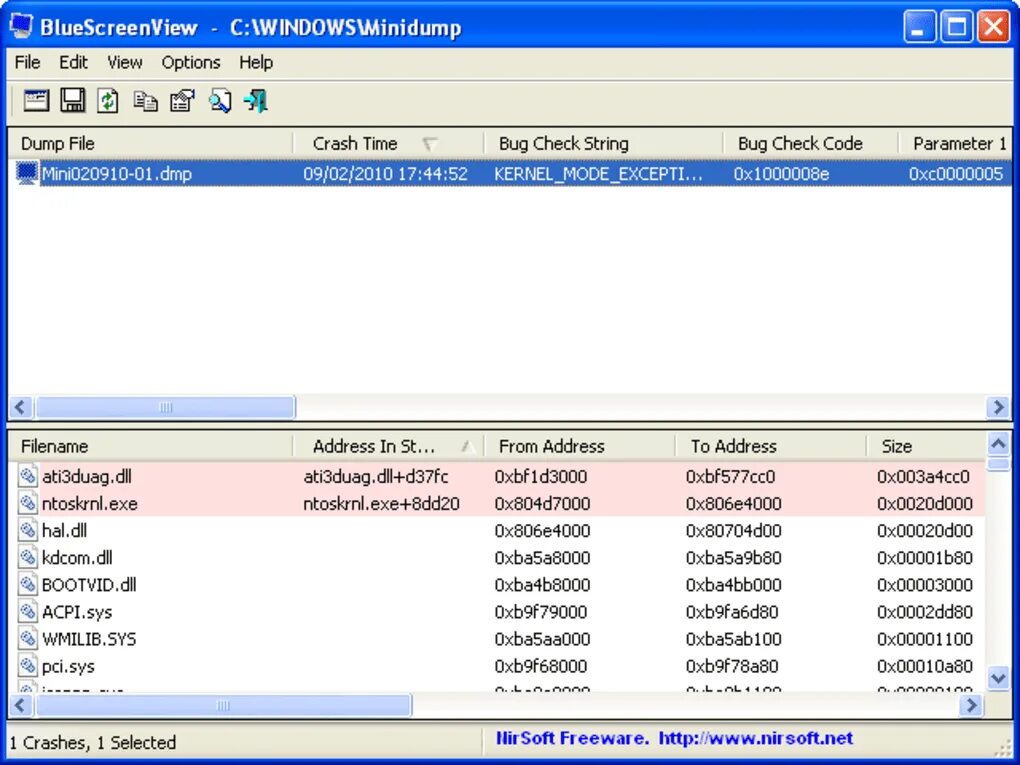This screenshot has height=765, width=1020.
Task: Sort by Crash Time column header
Action: coord(388,143)
